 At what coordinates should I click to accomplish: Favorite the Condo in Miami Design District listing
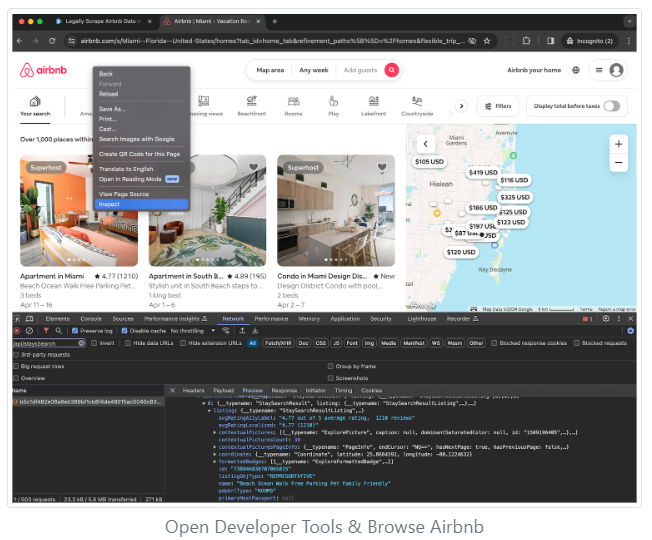click(x=382, y=167)
